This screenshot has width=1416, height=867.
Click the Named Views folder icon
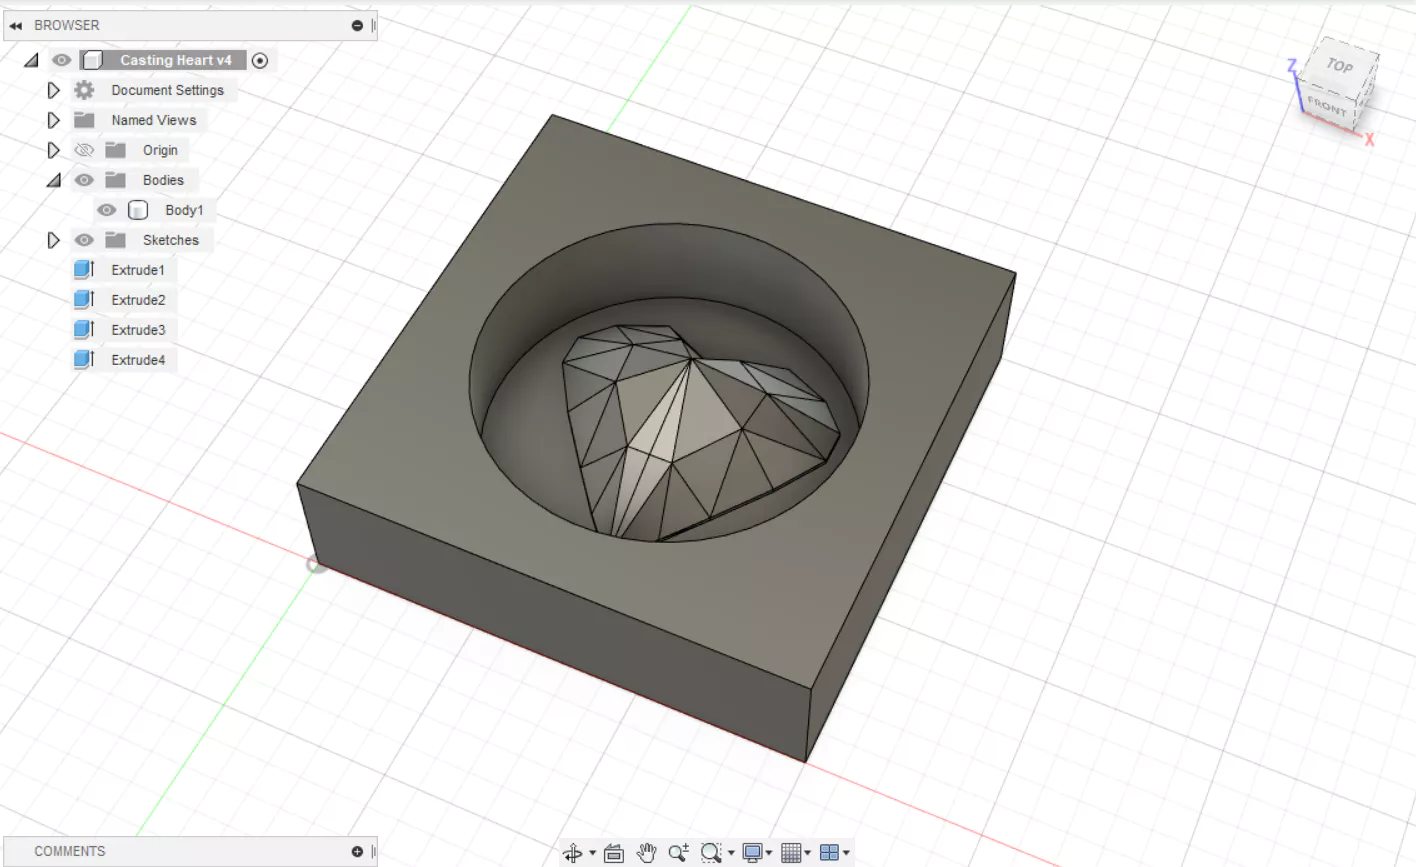(x=84, y=120)
